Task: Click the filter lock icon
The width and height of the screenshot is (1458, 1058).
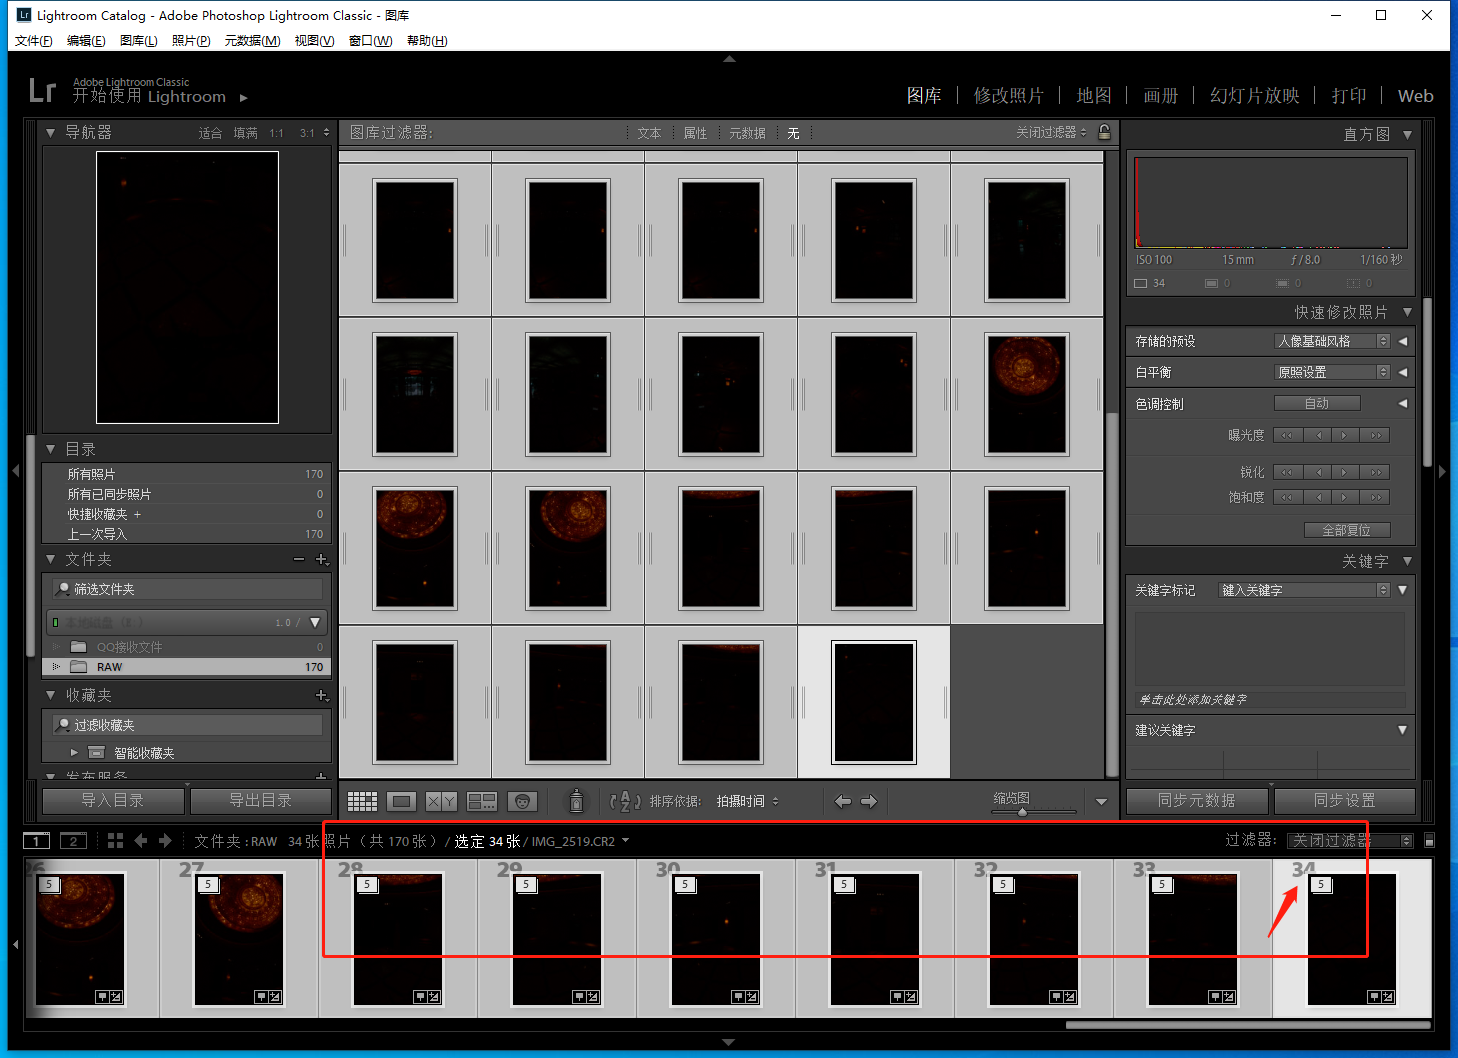Action: click(1104, 132)
